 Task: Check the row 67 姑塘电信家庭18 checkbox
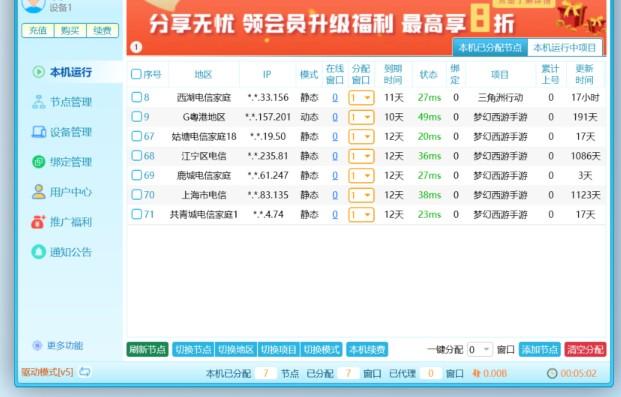[x=136, y=136]
